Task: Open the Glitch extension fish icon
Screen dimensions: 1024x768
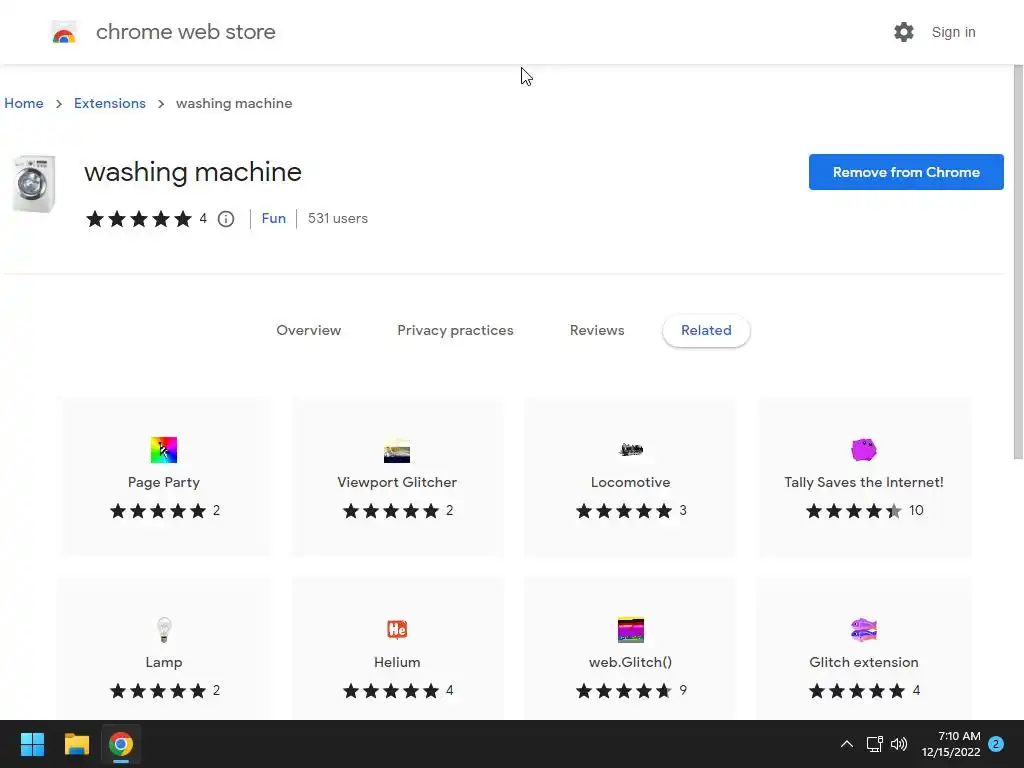Action: (864, 630)
